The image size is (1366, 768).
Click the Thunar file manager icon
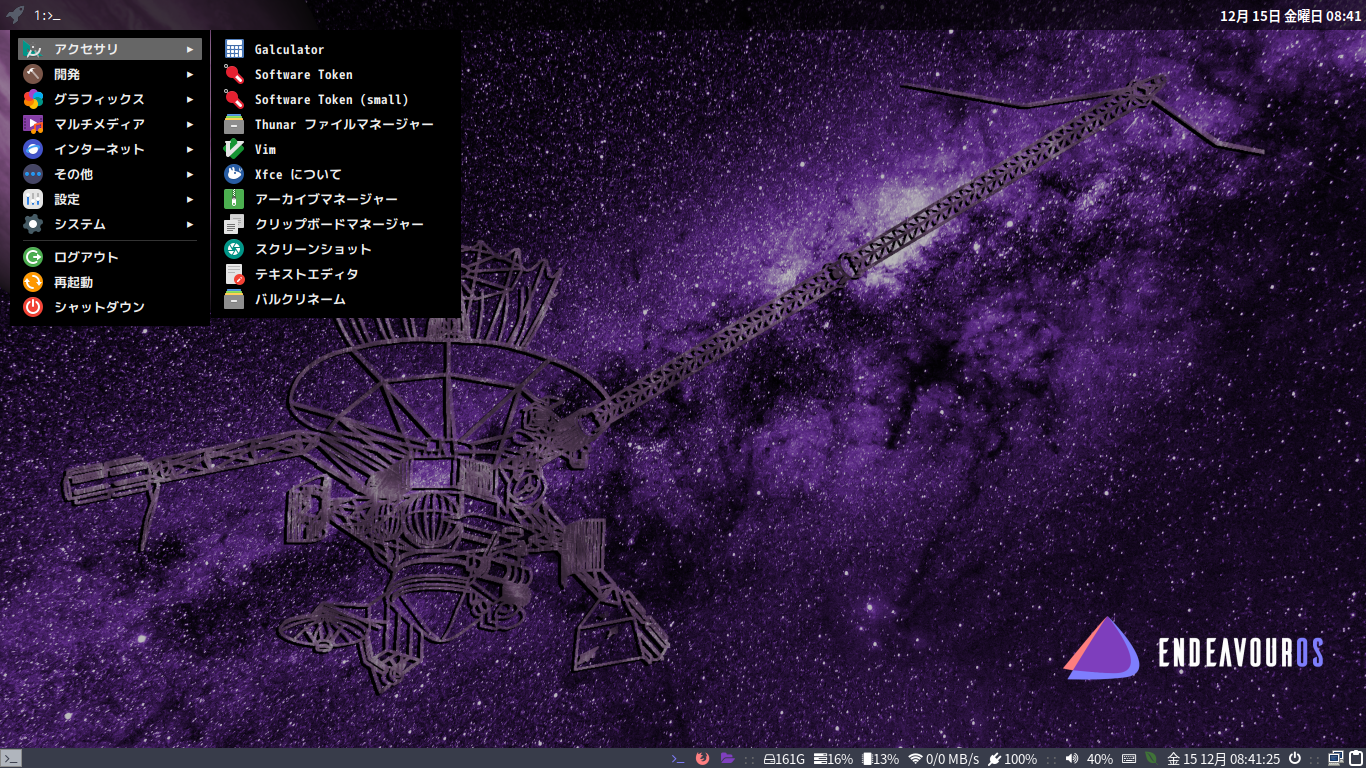coord(234,124)
